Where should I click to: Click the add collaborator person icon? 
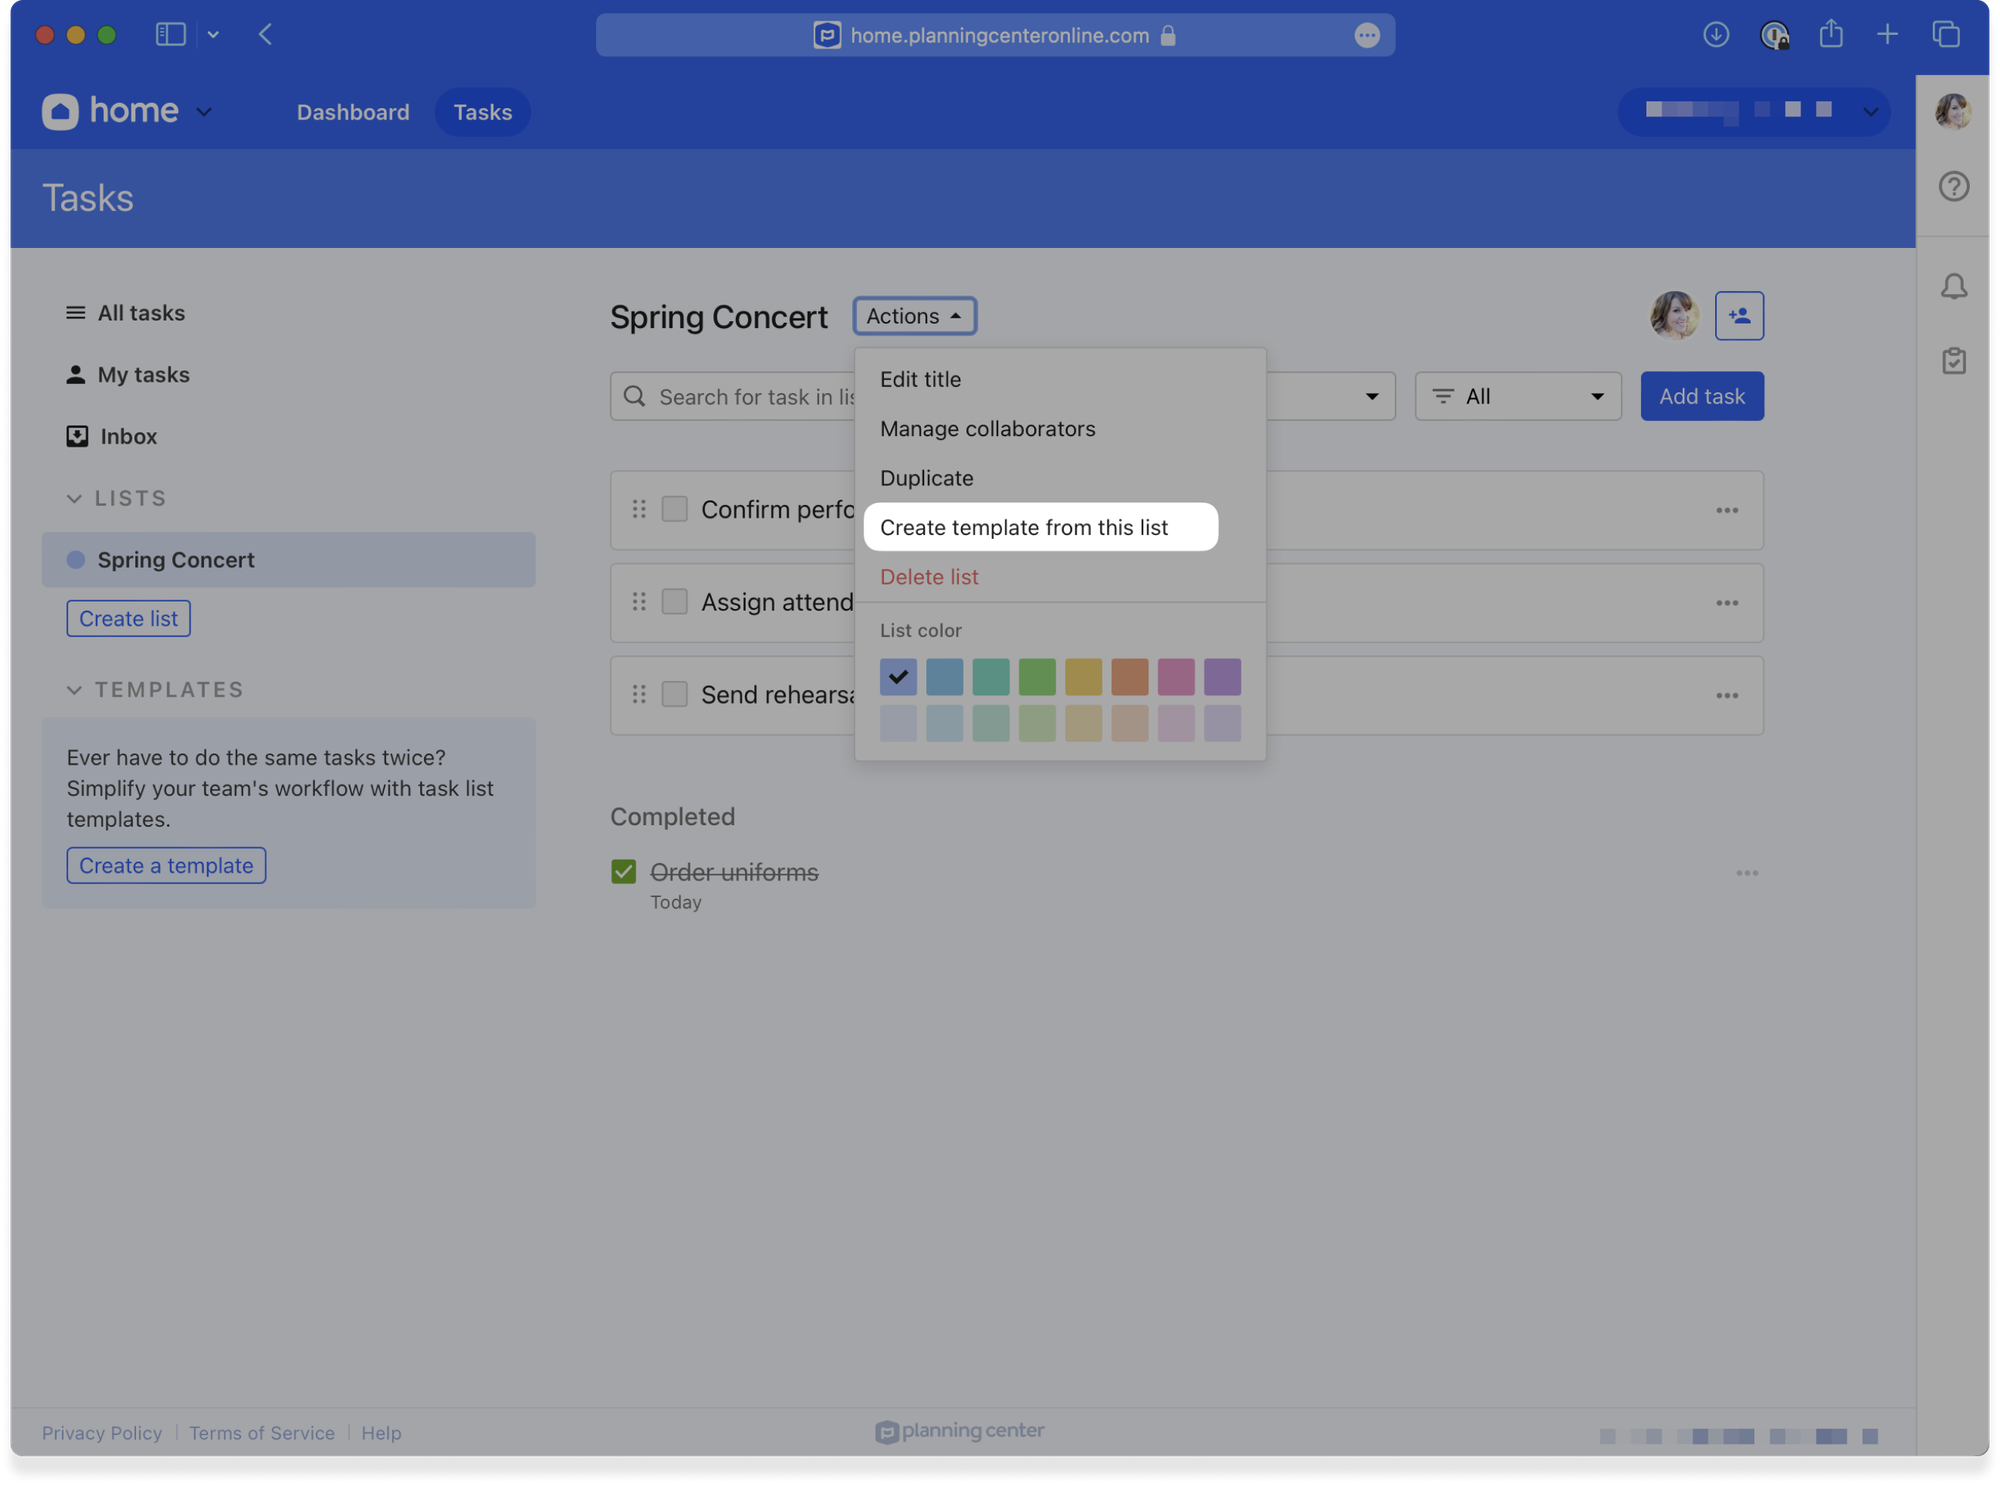click(1739, 316)
